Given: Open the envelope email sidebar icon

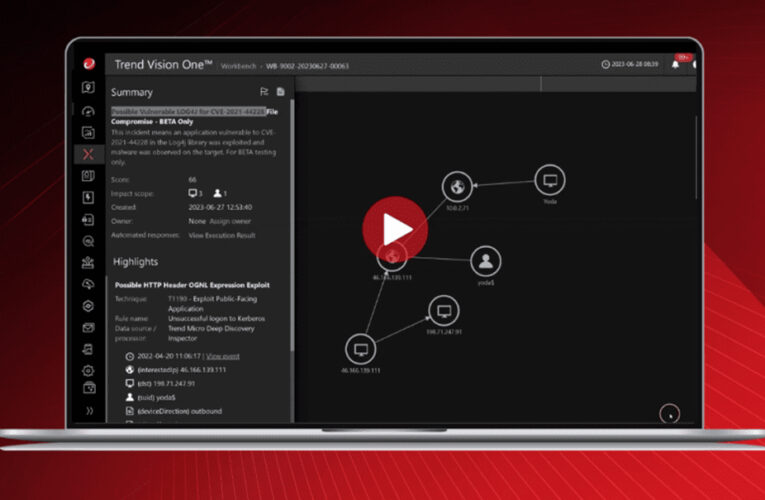Looking at the screenshot, I should click(x=88, y=327).
